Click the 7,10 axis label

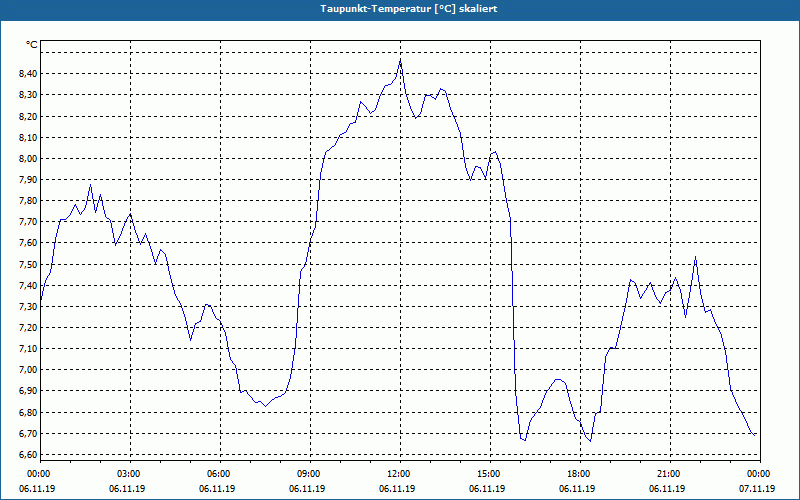(x=28, y=348)
